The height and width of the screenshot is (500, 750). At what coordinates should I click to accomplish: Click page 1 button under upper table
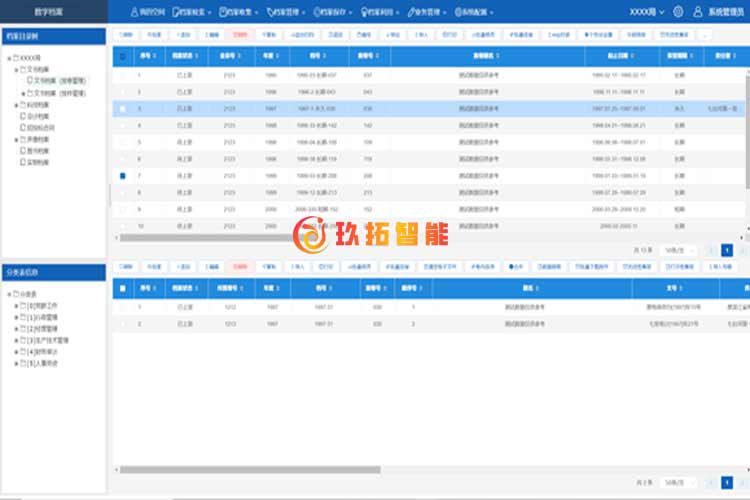[727, 250]
